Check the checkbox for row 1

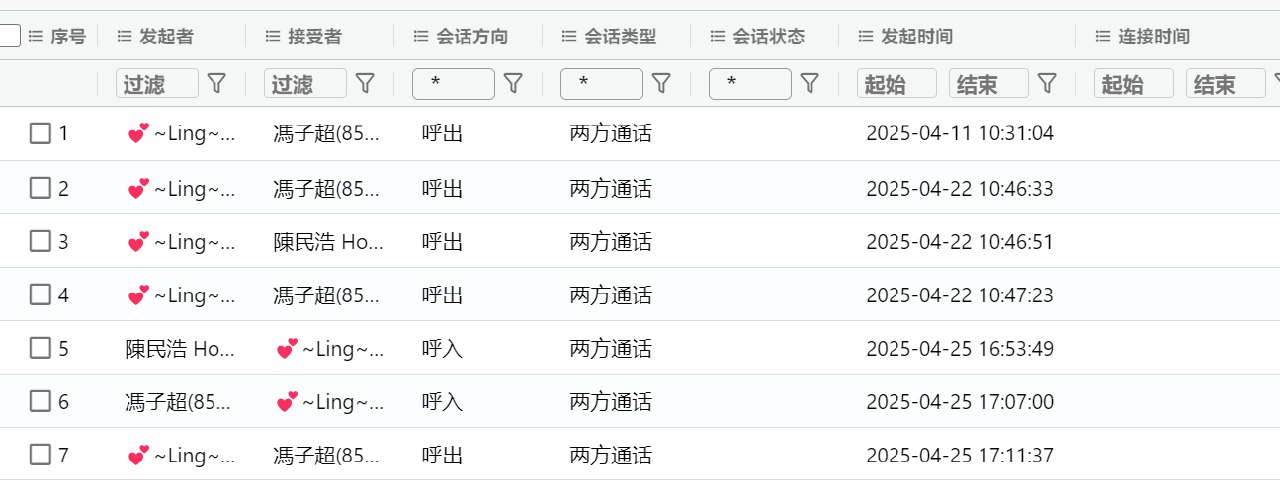coord(40,133)
